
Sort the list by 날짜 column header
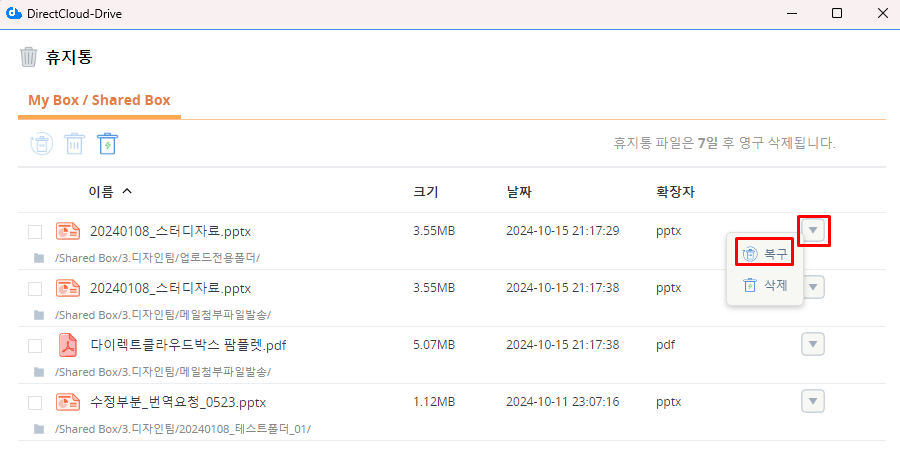pos(521,191)
